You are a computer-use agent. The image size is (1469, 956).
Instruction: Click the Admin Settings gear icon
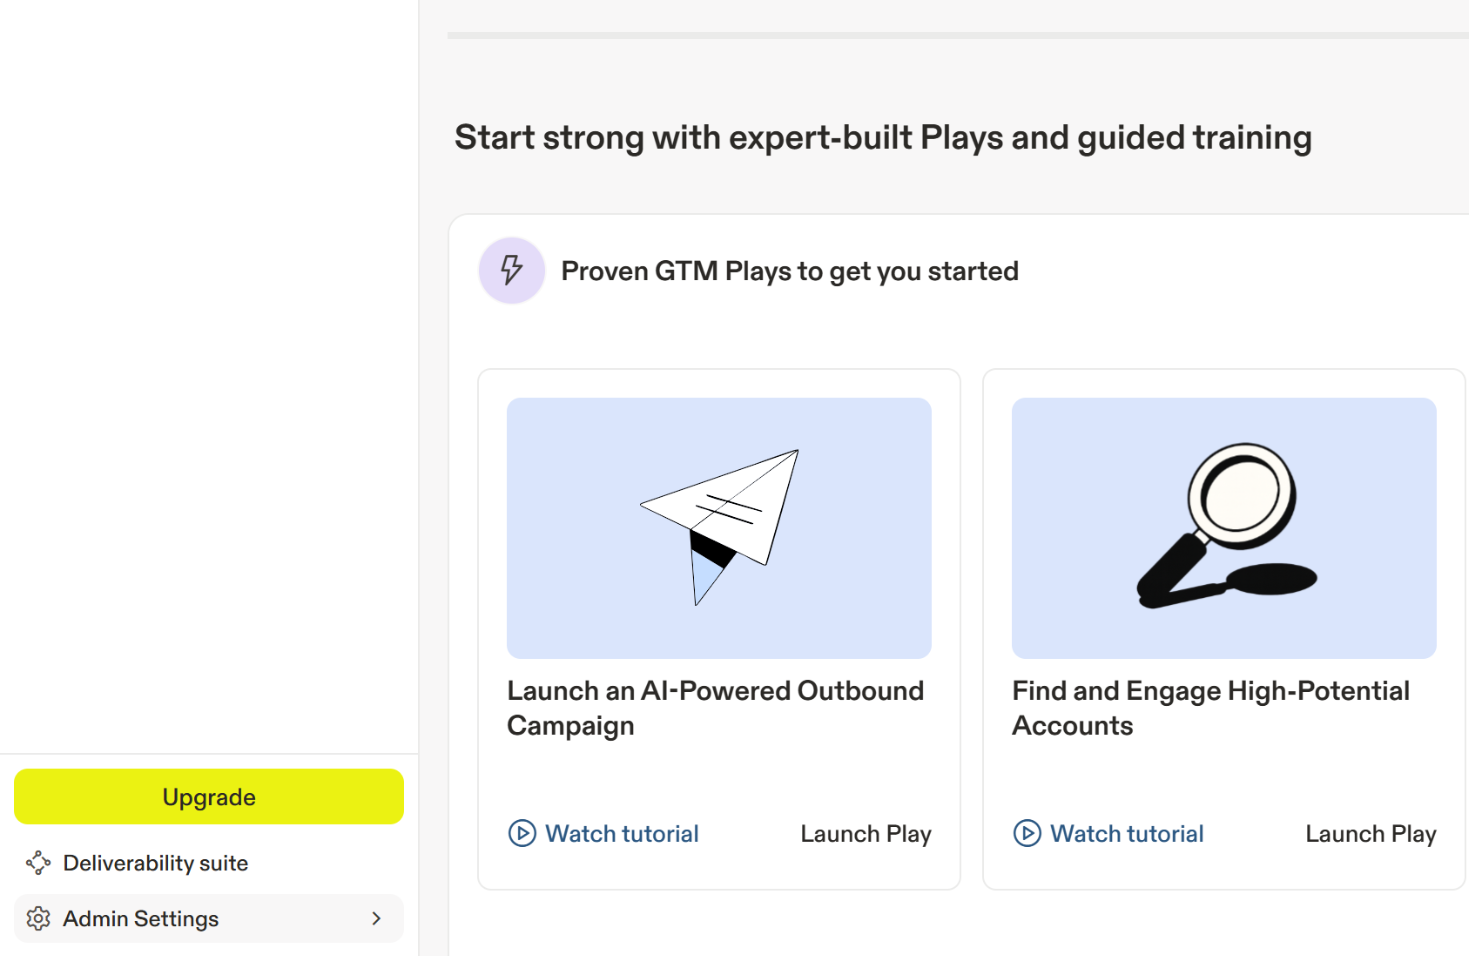tap(38, 919)
